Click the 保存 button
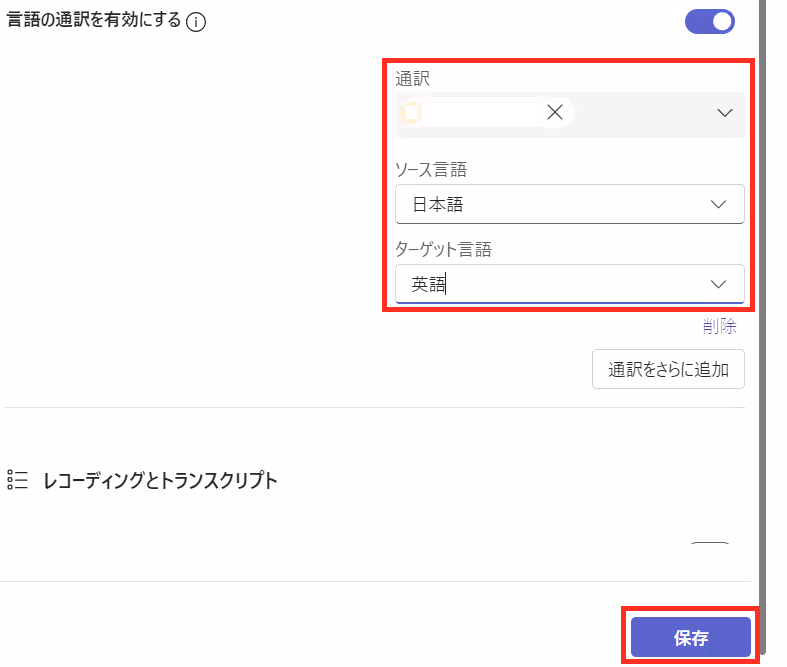 [x=691, y=637]
